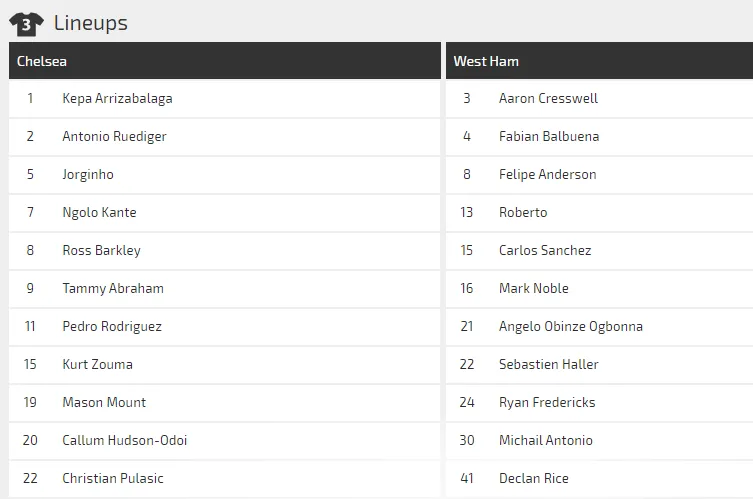This screenshot has height=499, width=753.
Task: Click the jersey icon beside Lineups
Action: (x=26, y=23)
